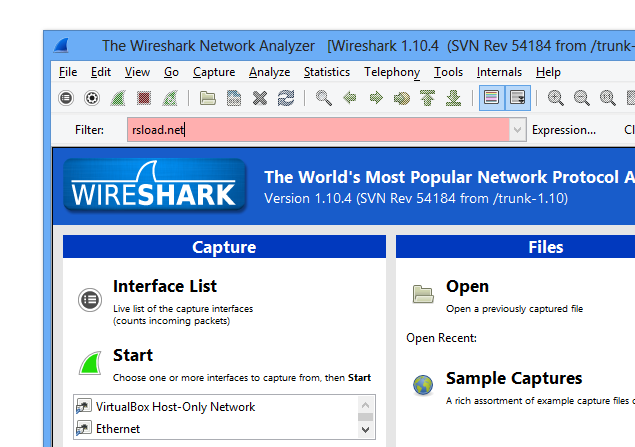The image size is (635, 447).
Task: Click the Open folder icon in Files
Action: click(423, 294)
